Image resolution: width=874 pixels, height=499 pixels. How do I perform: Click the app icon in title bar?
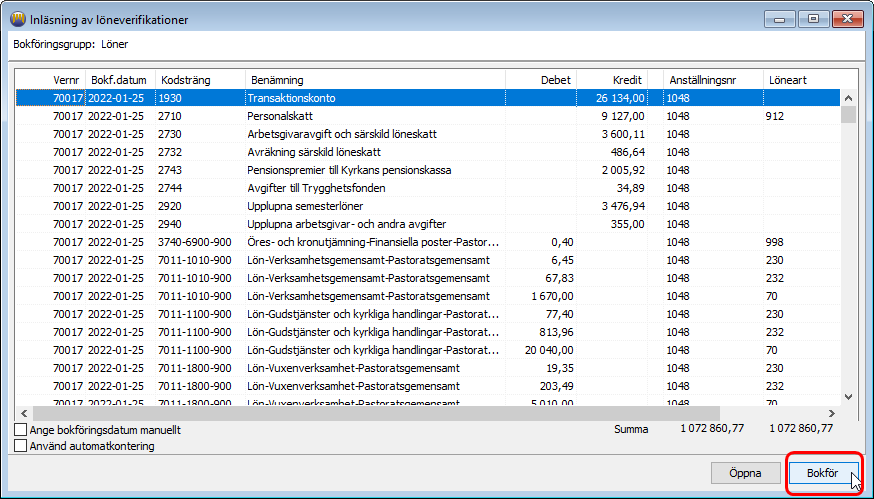(x=18, y=20)
